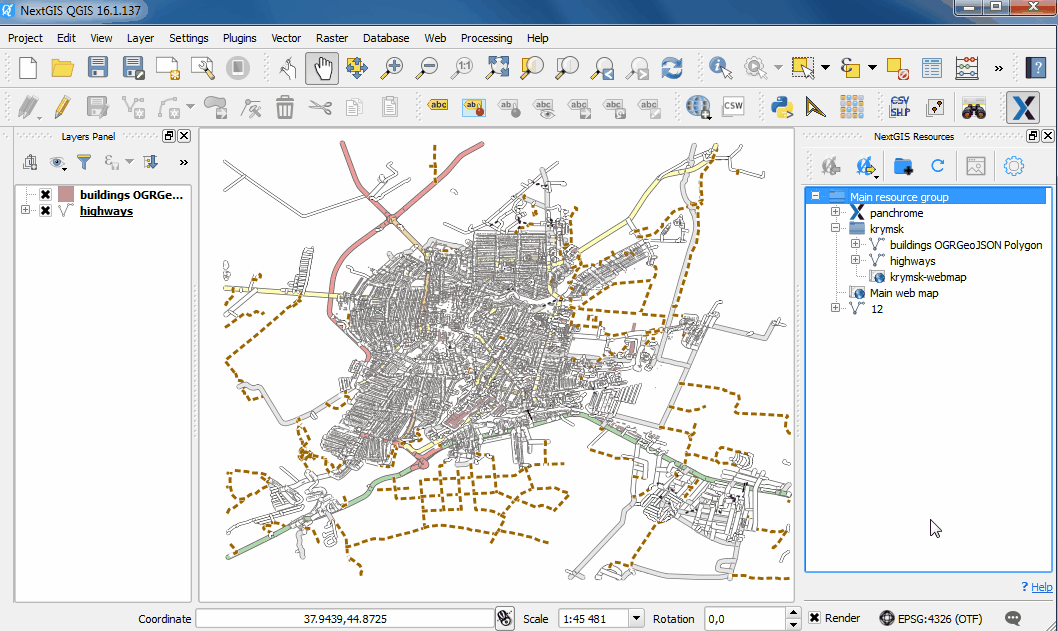
Task: Expand the panchrome resource tree node
Action: 836,213
